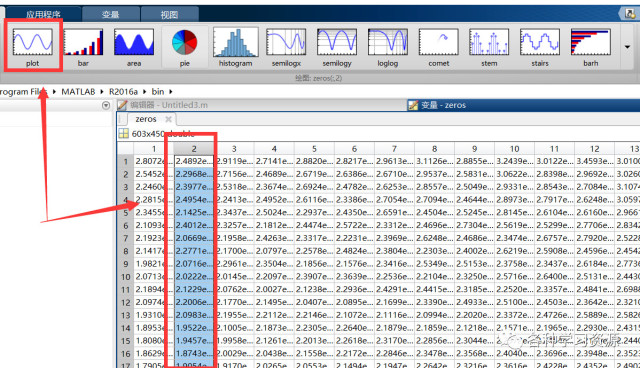The width and height of the screenshot is (640, 368).
Task: Click cell 2.9119e in row 1
Action: [x=234, y=161]
